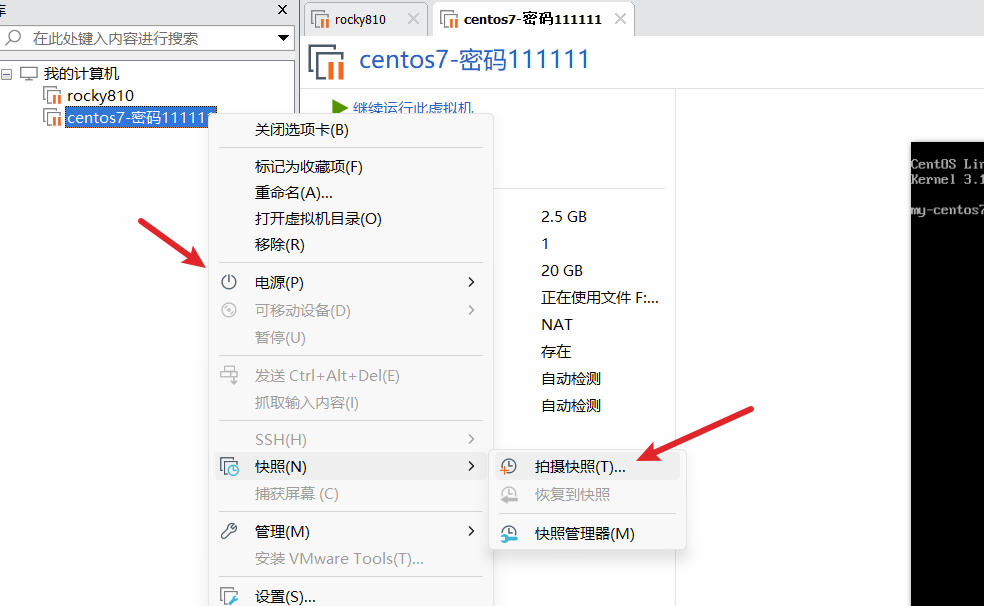
Task: Select 管理(M) menu entry
Action: [351, 531]
